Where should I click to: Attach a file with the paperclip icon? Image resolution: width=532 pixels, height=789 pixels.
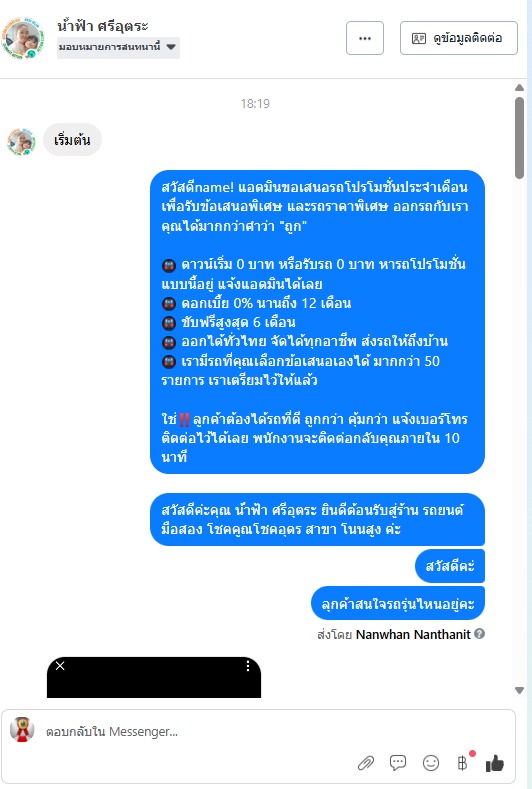(366, 763)
